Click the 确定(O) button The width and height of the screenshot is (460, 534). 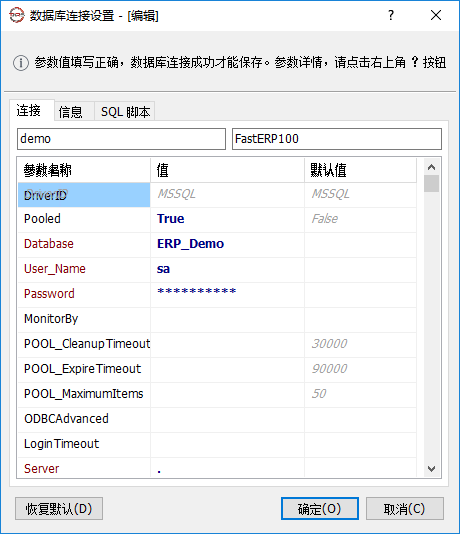click(320, 509)
